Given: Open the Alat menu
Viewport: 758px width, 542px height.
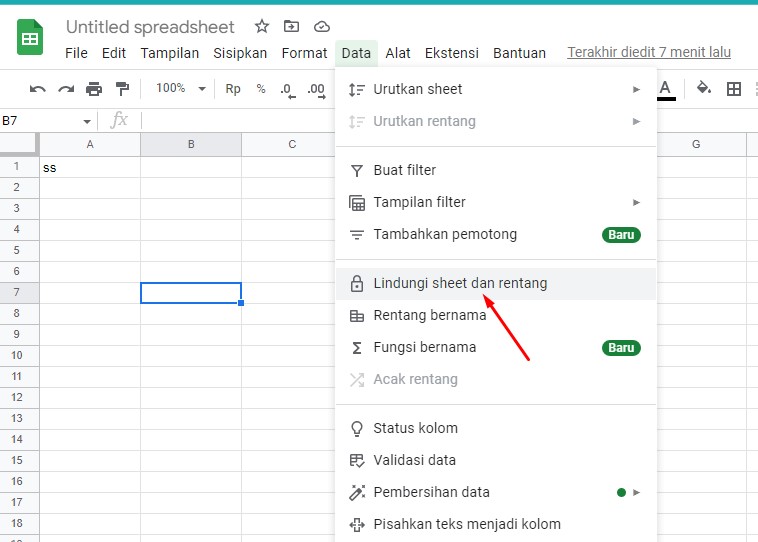Looking at the screenshot, I should point(398,53).
